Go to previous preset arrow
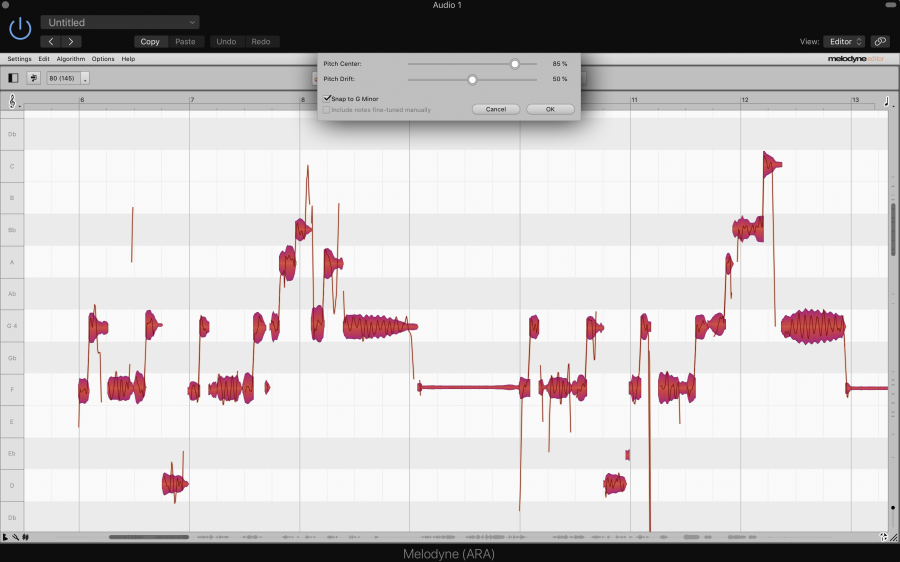Screen dimensions: 900x562 point(51,41)
